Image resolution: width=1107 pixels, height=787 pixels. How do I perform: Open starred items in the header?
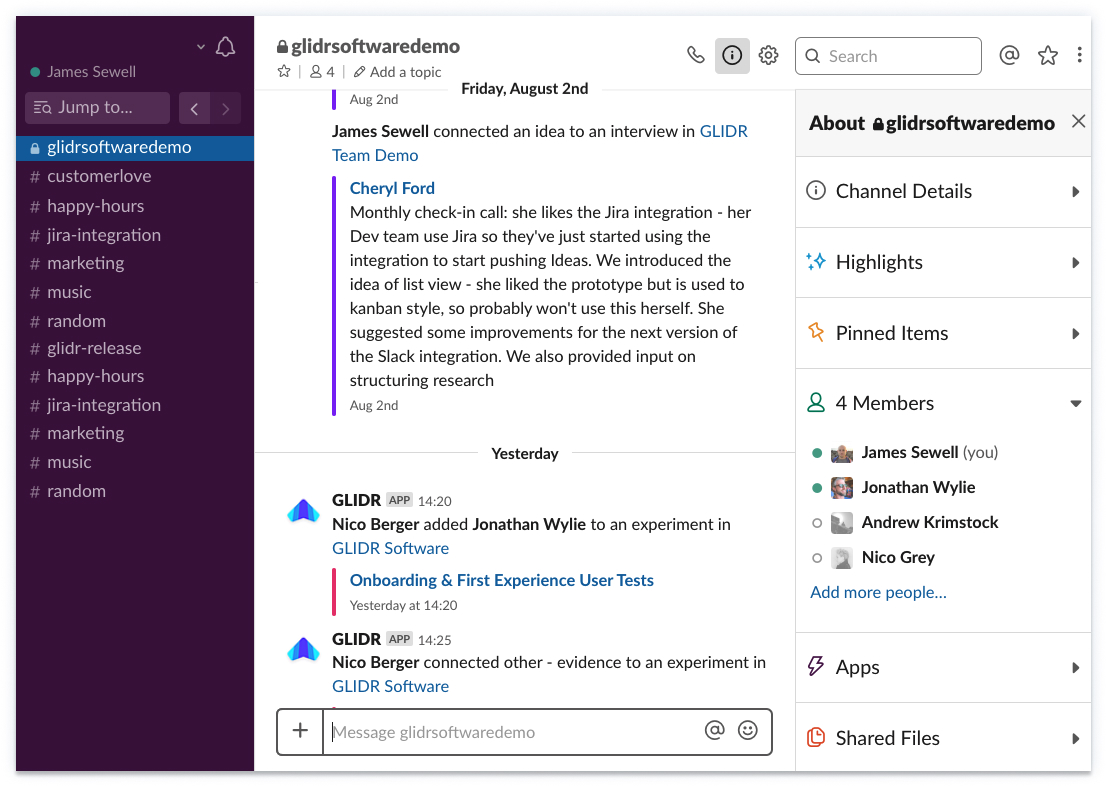tap(1048, 55)
